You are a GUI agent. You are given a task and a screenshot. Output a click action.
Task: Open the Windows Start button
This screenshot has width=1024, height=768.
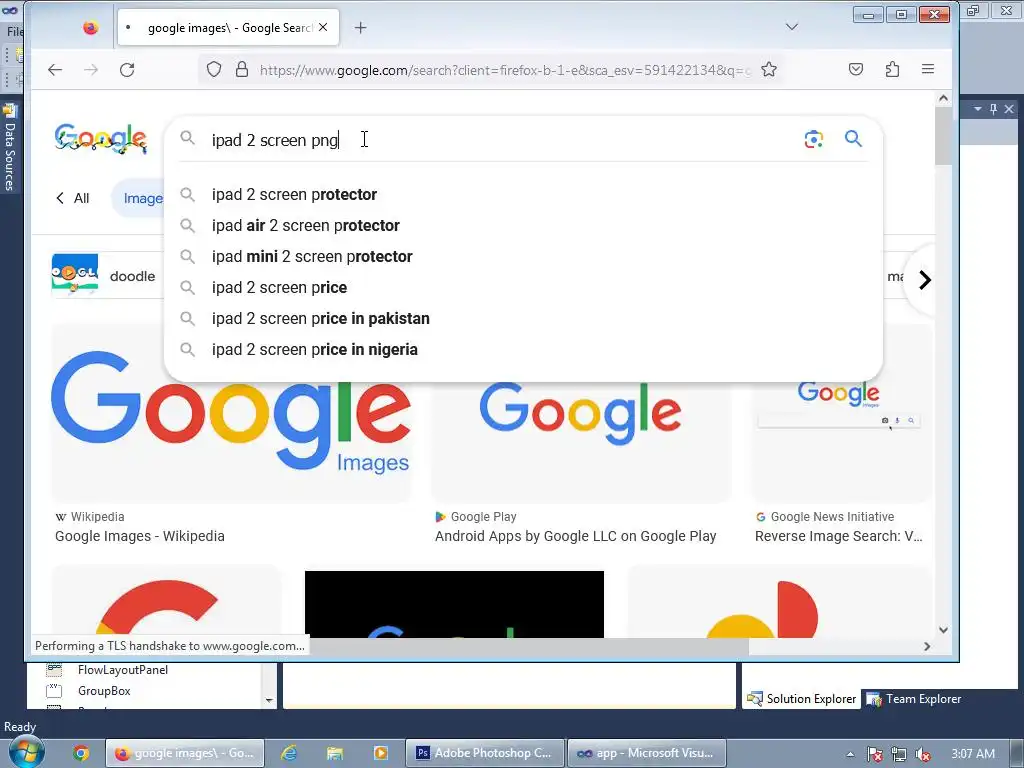25,752
